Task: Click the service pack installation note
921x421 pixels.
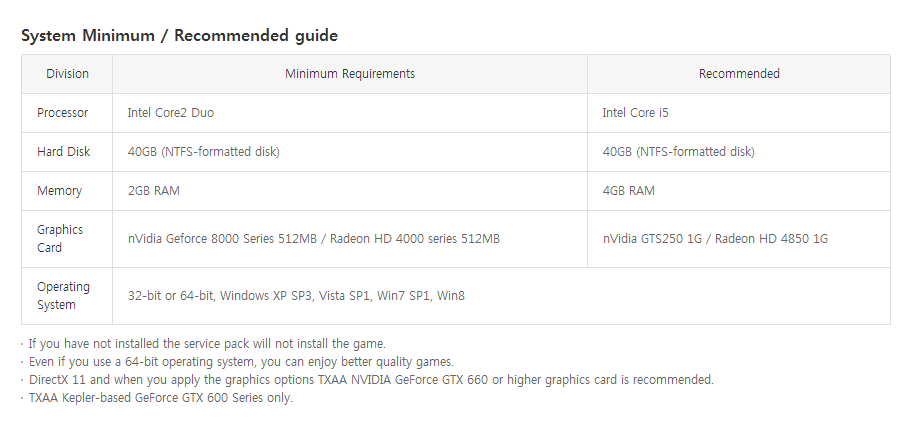Action: (206, 344)
